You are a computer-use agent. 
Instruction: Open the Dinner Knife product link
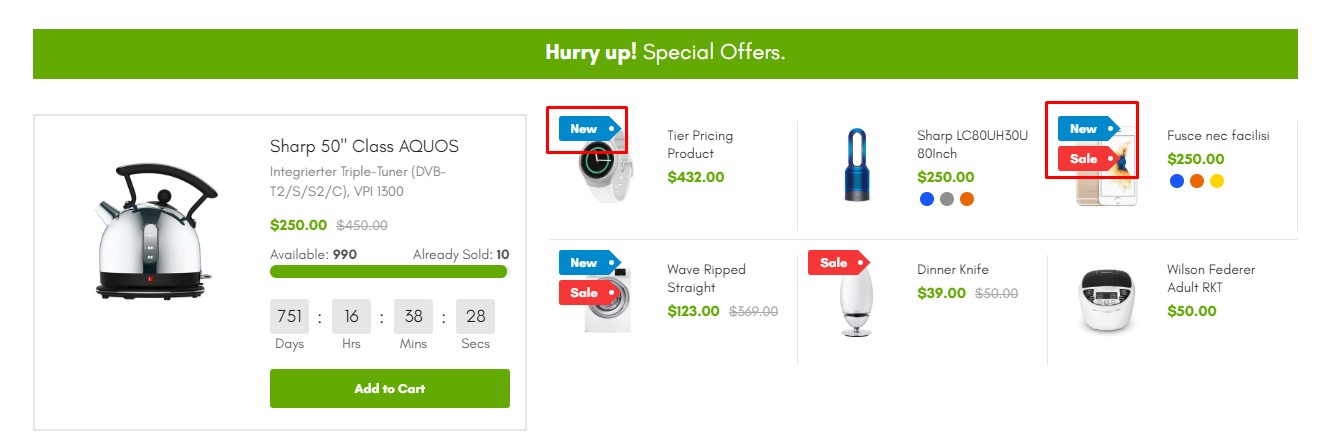point(952,270)
